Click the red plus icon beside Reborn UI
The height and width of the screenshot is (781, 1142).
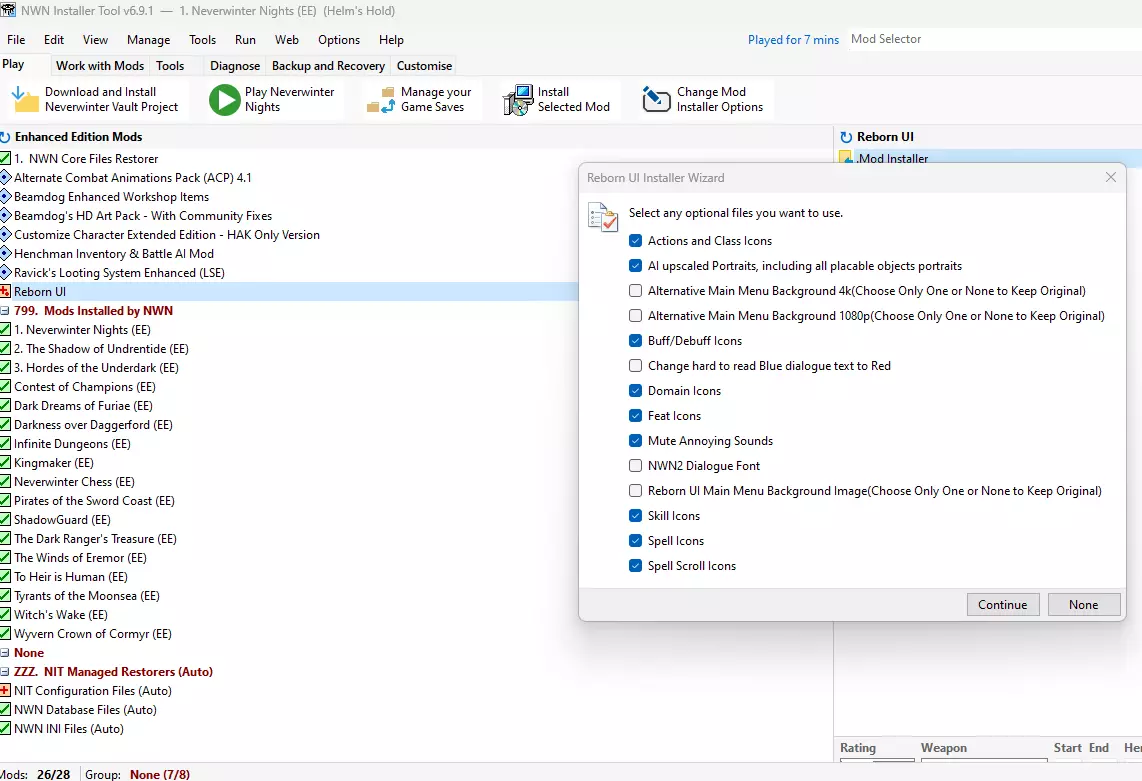[5, 292]
